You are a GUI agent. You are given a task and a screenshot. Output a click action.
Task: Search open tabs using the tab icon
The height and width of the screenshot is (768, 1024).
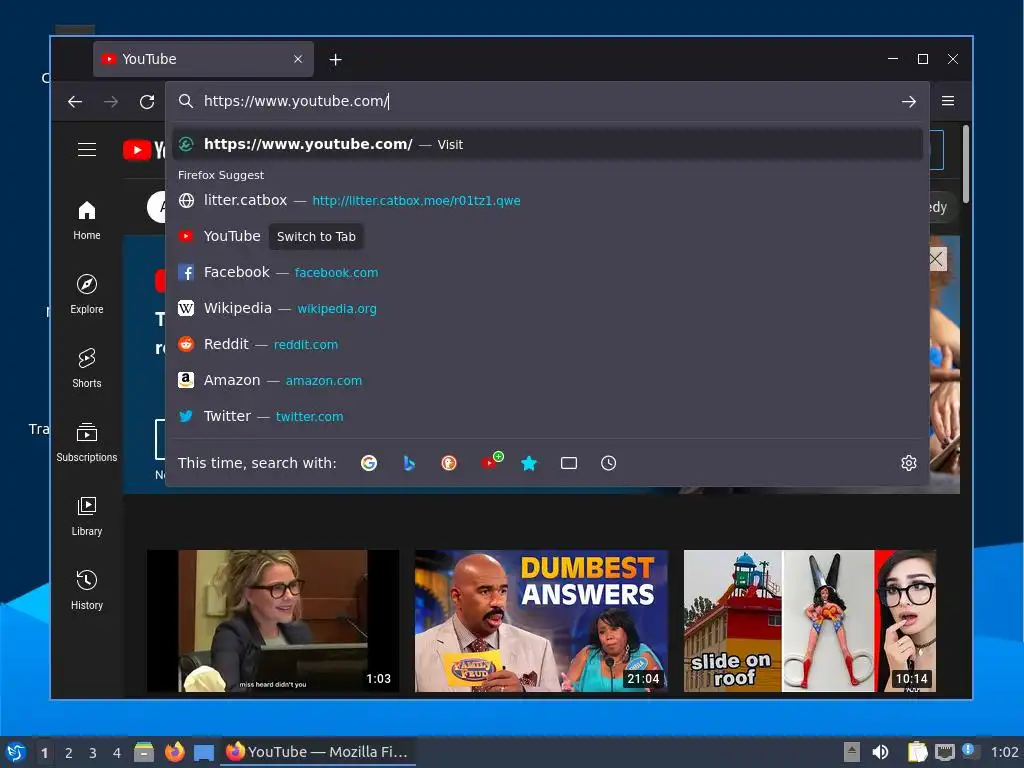569,463
